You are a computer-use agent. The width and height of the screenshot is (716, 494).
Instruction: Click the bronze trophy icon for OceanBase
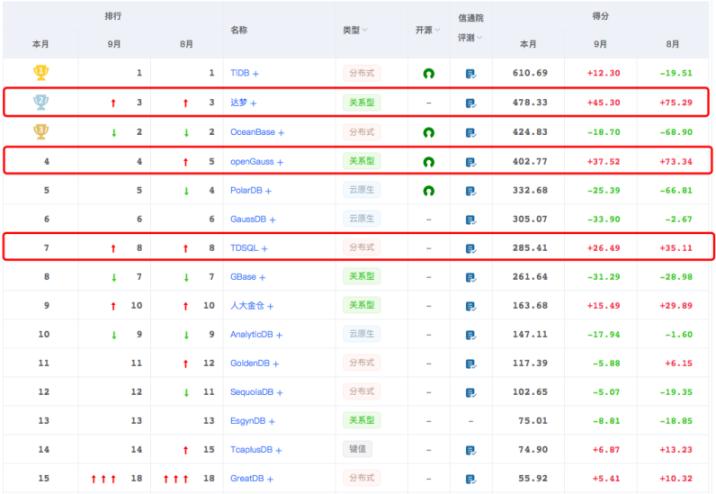(x=41, y=131)
